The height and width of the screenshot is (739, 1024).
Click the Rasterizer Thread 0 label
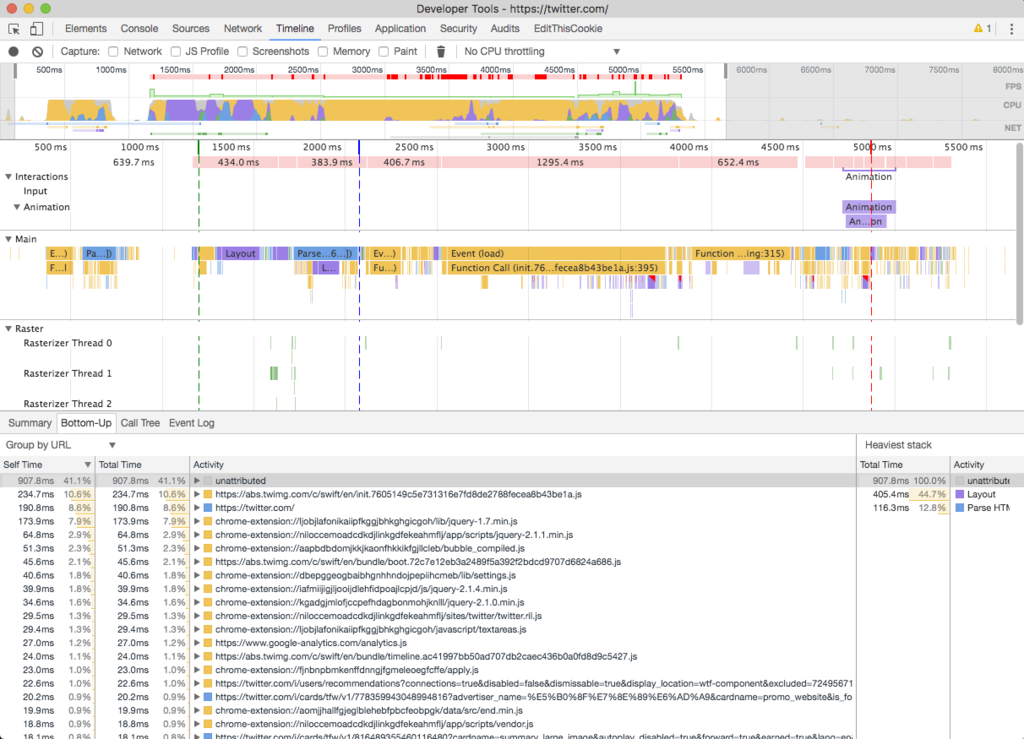coord(68,343)
